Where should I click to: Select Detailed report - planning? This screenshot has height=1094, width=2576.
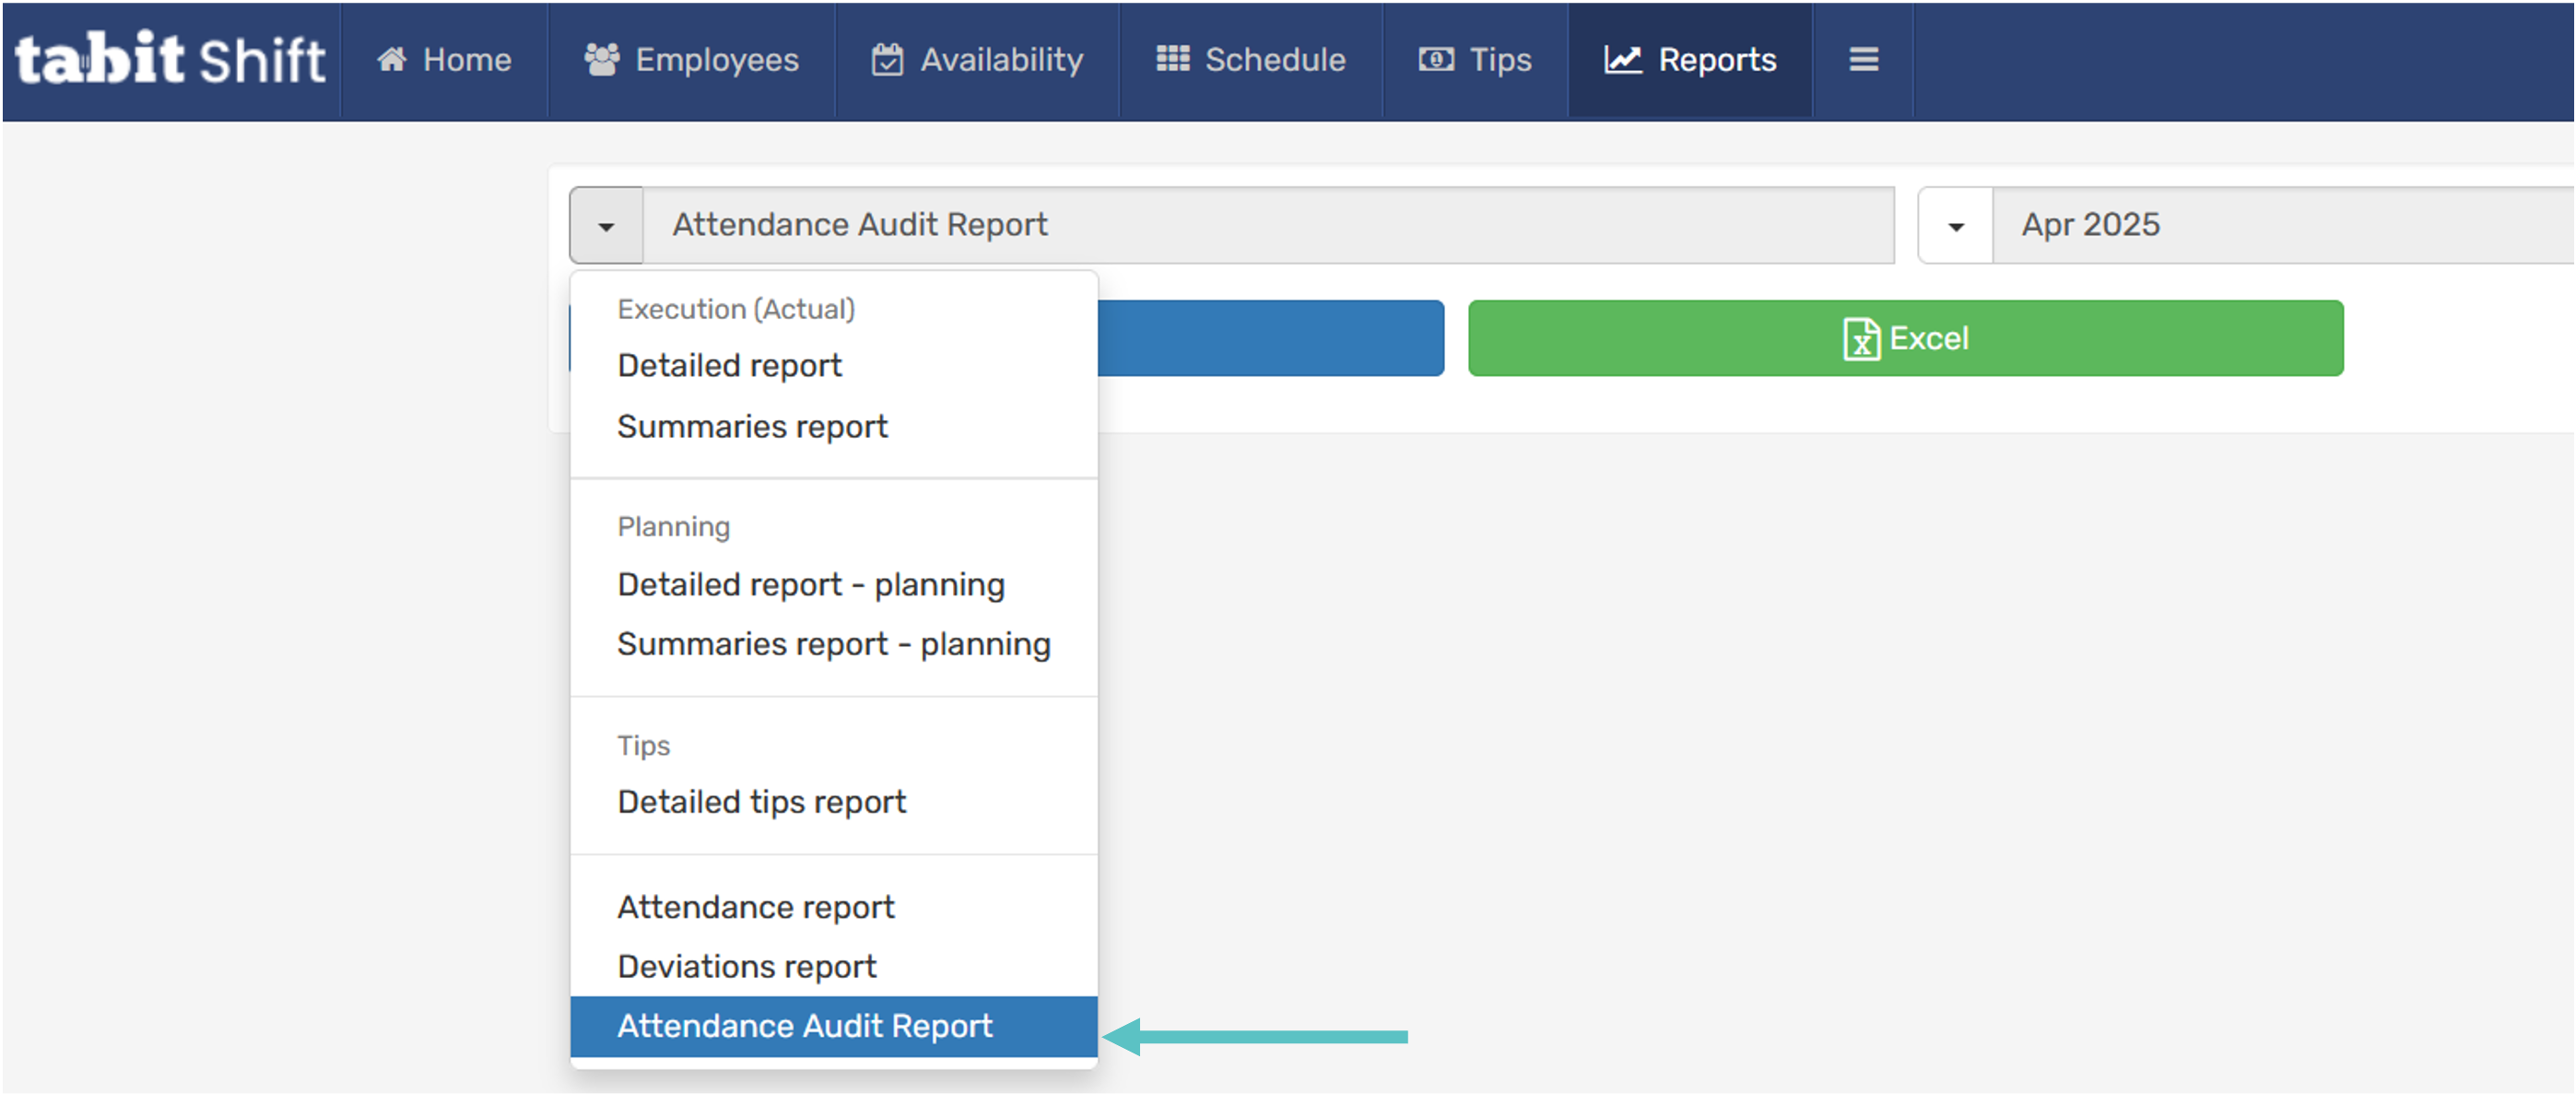(x=810, y=585)
